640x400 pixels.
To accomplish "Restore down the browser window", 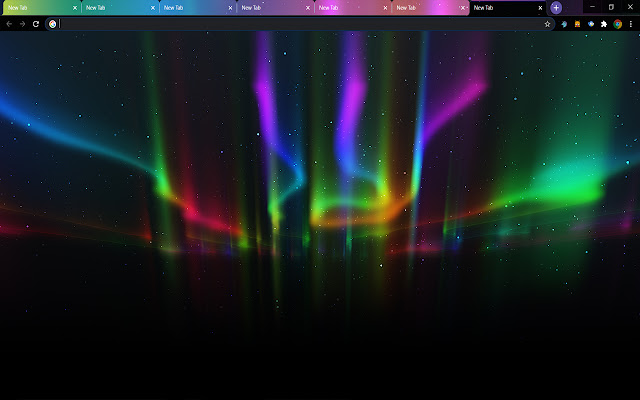I will (611, 7).
